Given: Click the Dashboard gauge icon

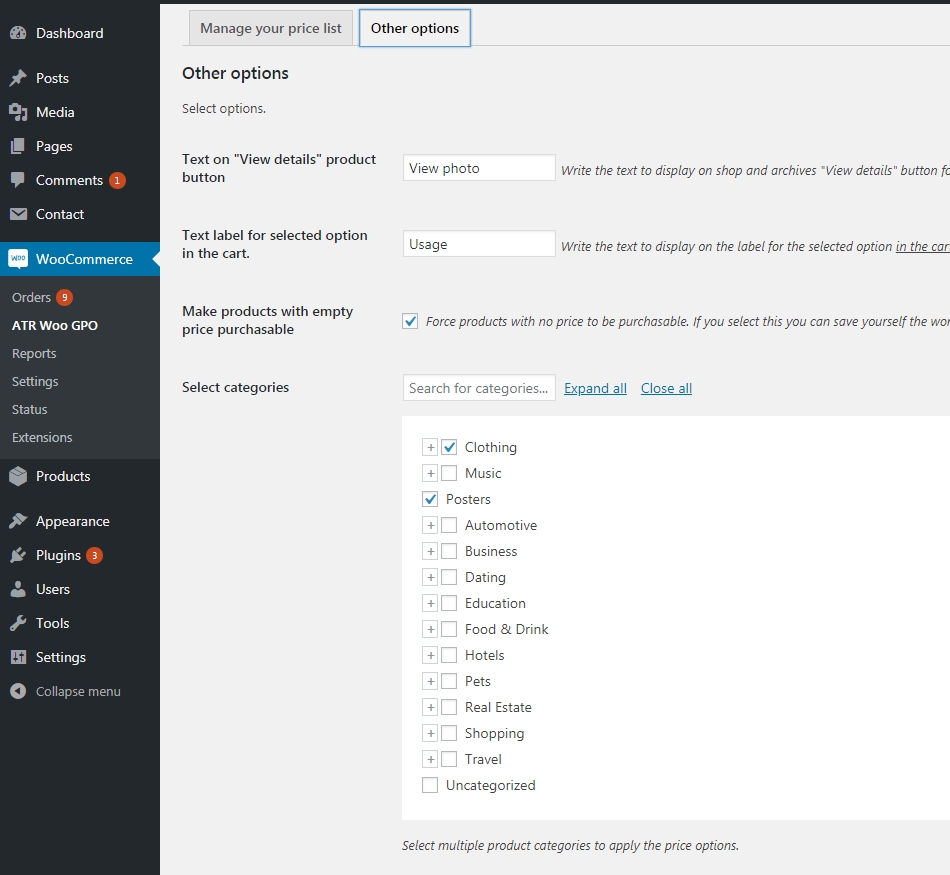Looking at the screenshot, I should [x=18, y=33].
